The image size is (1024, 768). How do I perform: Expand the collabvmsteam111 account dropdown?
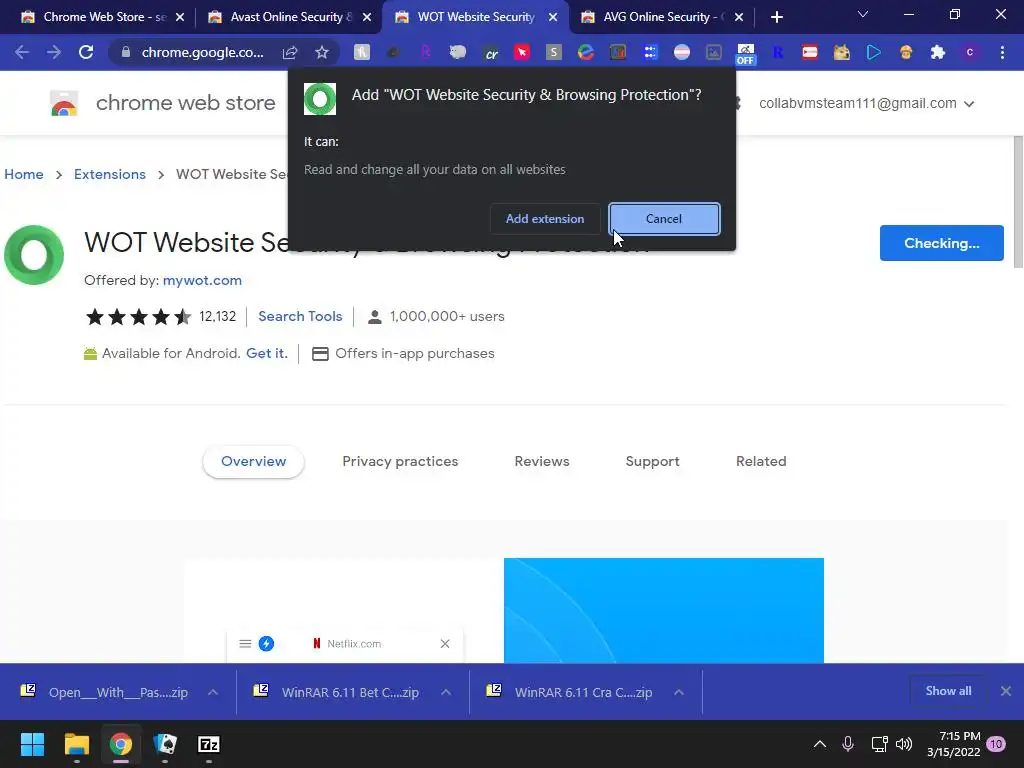969,104
